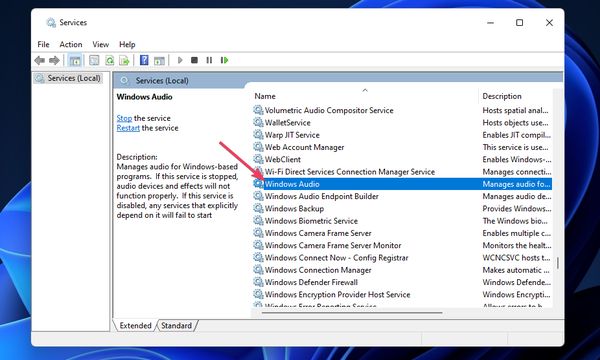
Task: Select Services (Local) in the console tree
Action: click(x=68, y=78)
